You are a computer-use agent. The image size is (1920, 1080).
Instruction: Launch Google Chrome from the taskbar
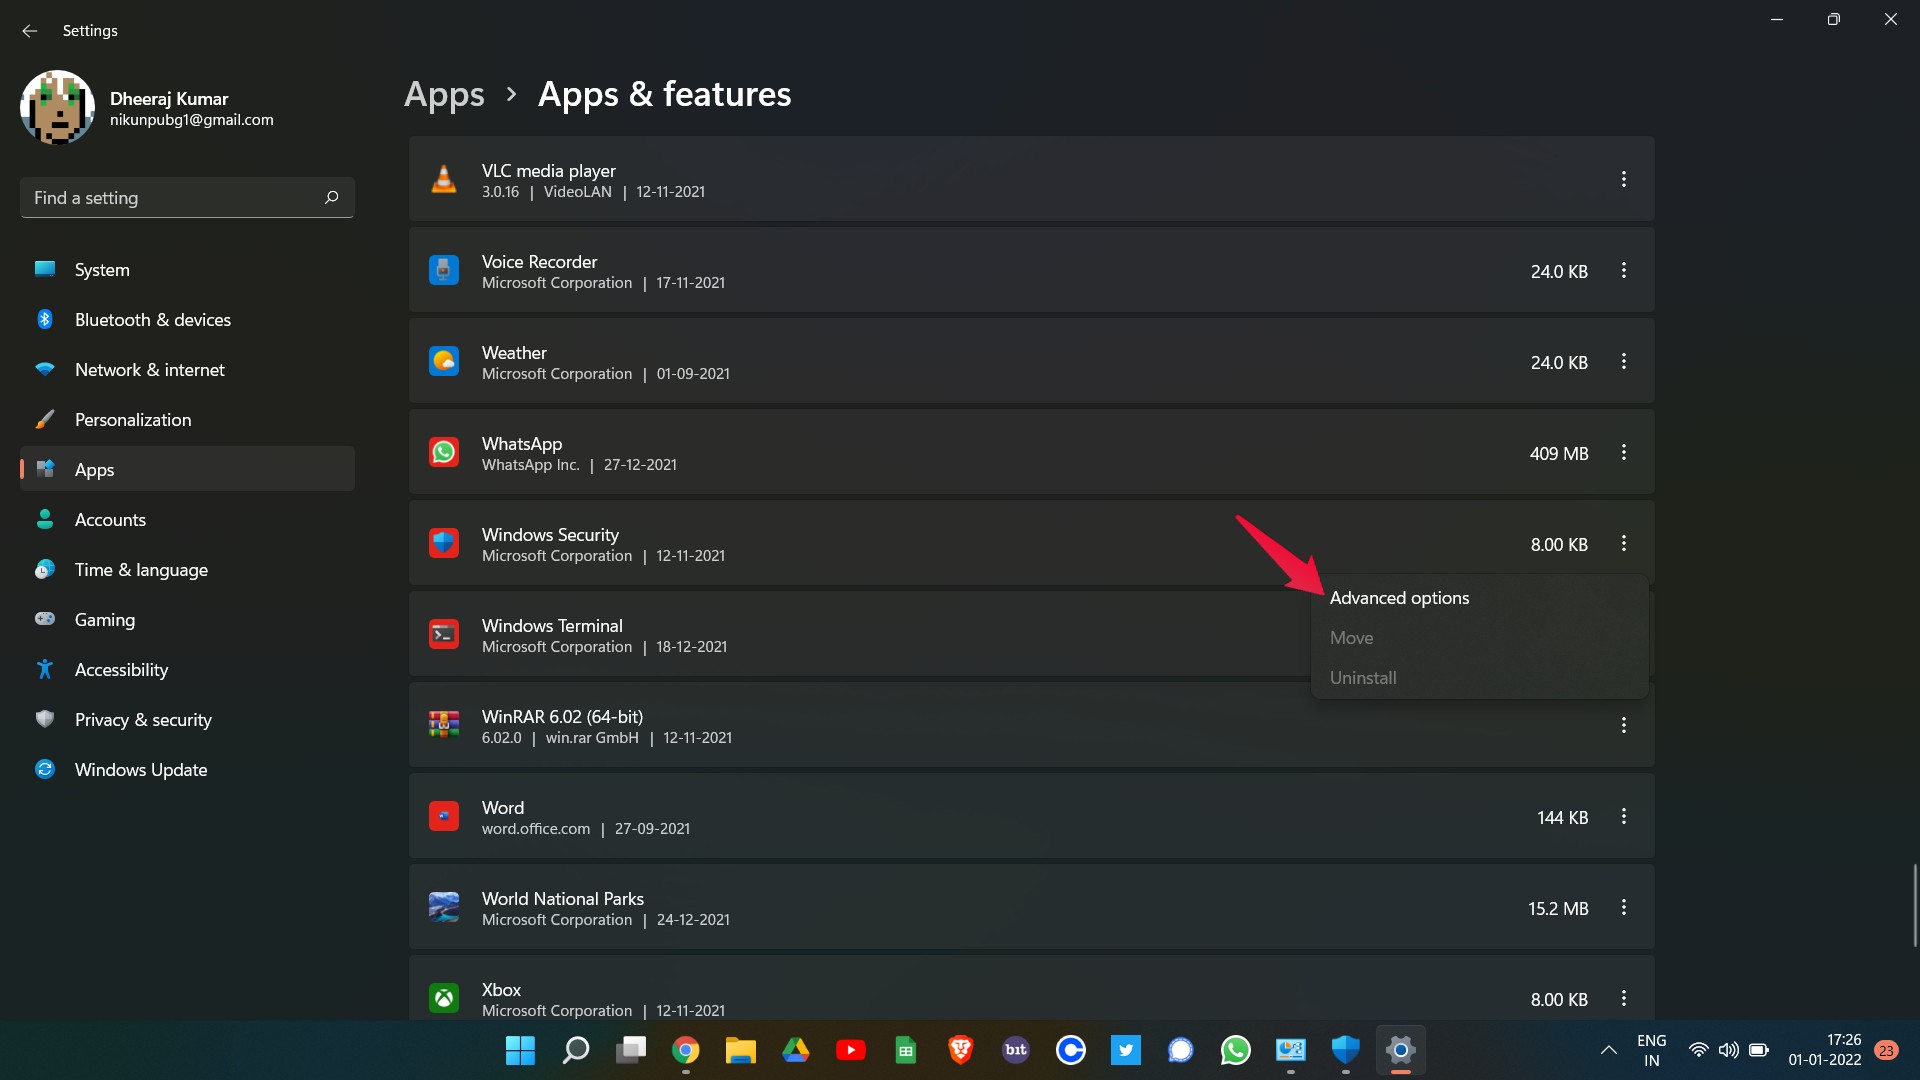coord(686,1050)
